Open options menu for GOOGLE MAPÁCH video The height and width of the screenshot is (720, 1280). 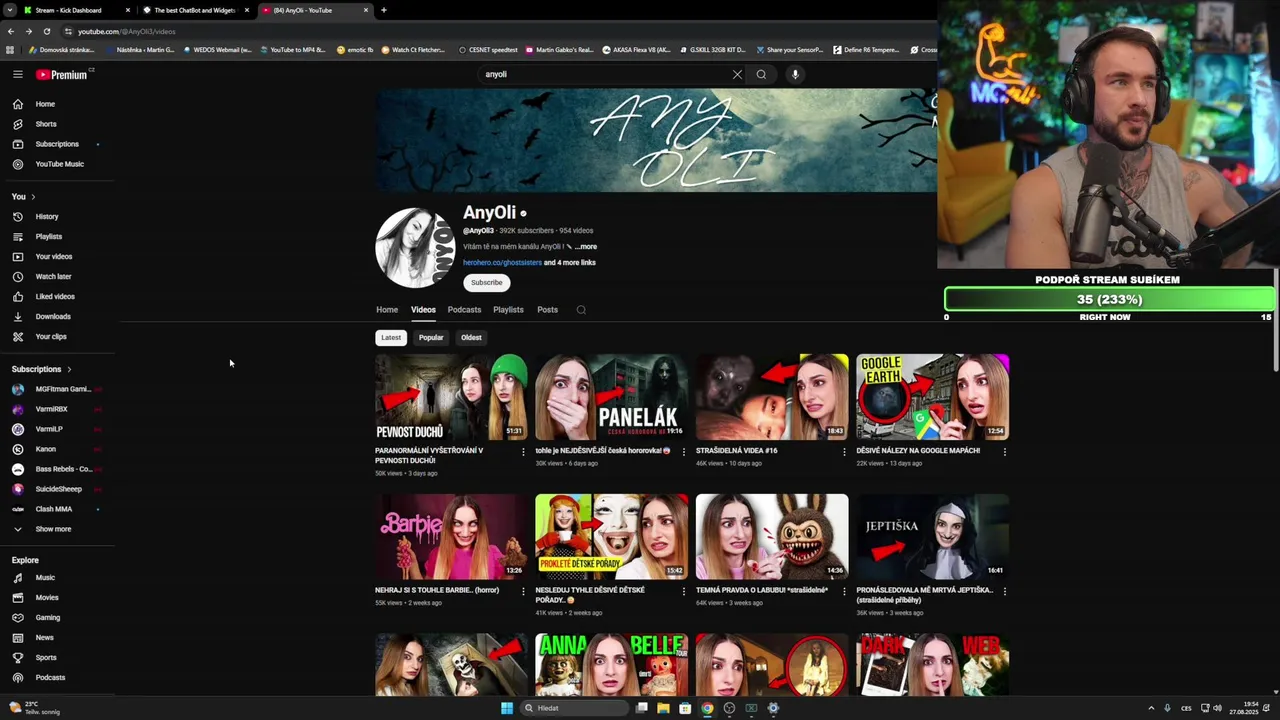point(1005,452)
